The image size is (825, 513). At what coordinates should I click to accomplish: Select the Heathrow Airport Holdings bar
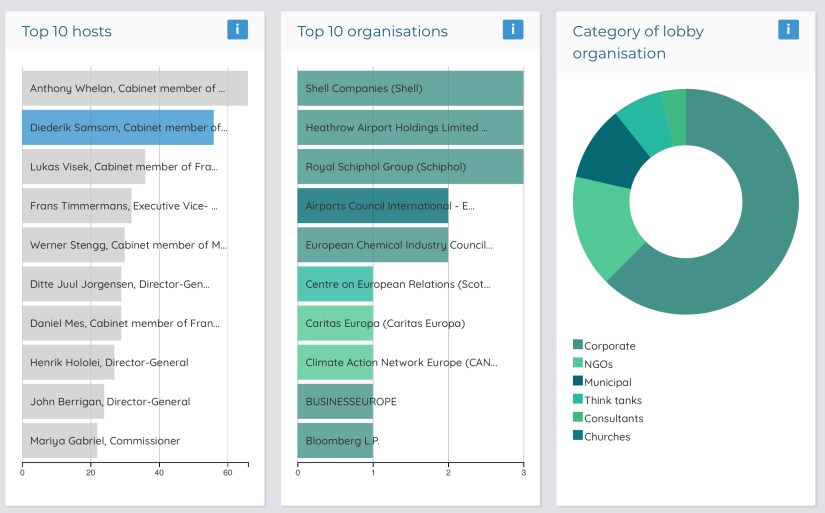pyautogui.click(x=410, y=128)
